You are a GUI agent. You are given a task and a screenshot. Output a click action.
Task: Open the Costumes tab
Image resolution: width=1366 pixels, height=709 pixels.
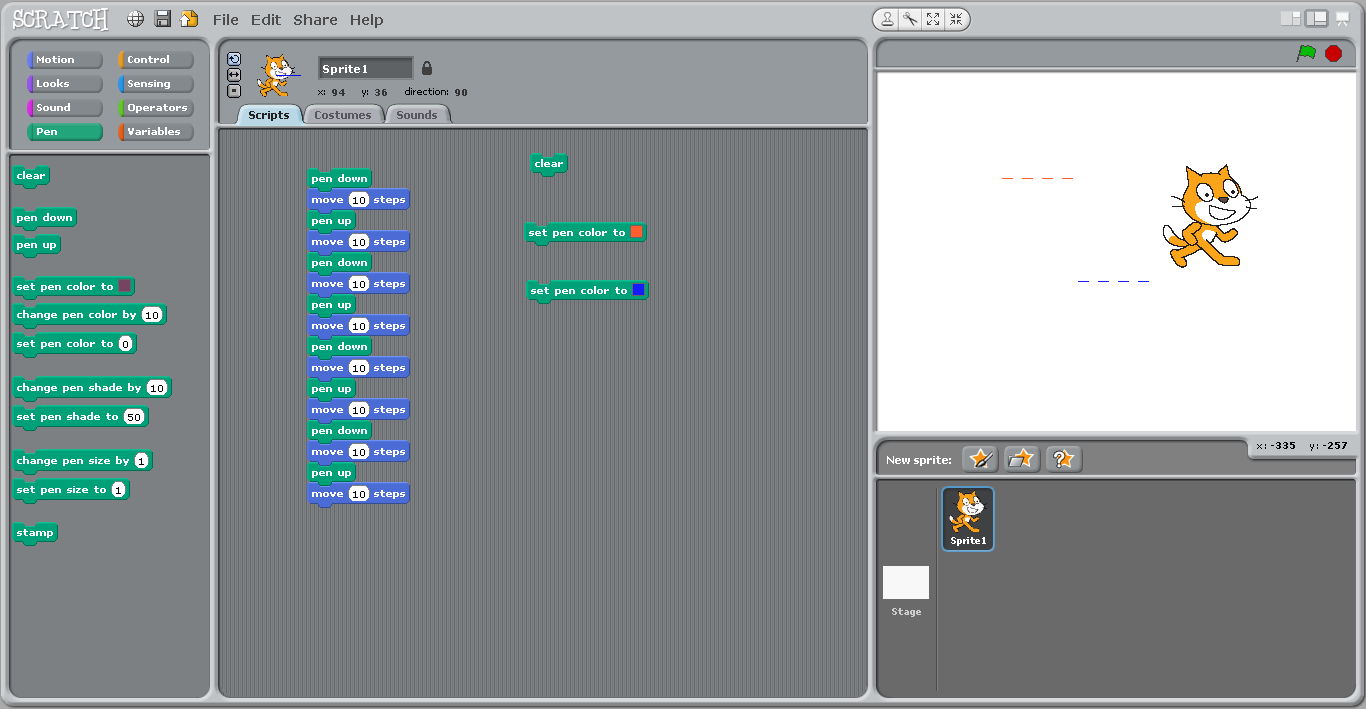point(343,115)
